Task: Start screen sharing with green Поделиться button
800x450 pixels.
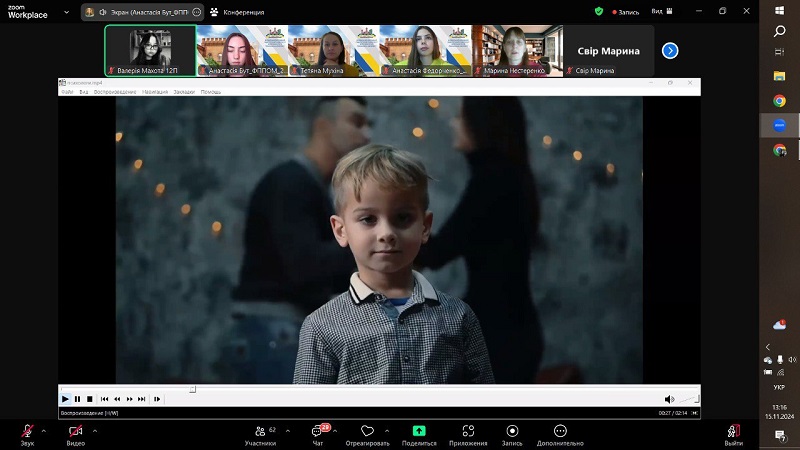Action: point(419,435)
